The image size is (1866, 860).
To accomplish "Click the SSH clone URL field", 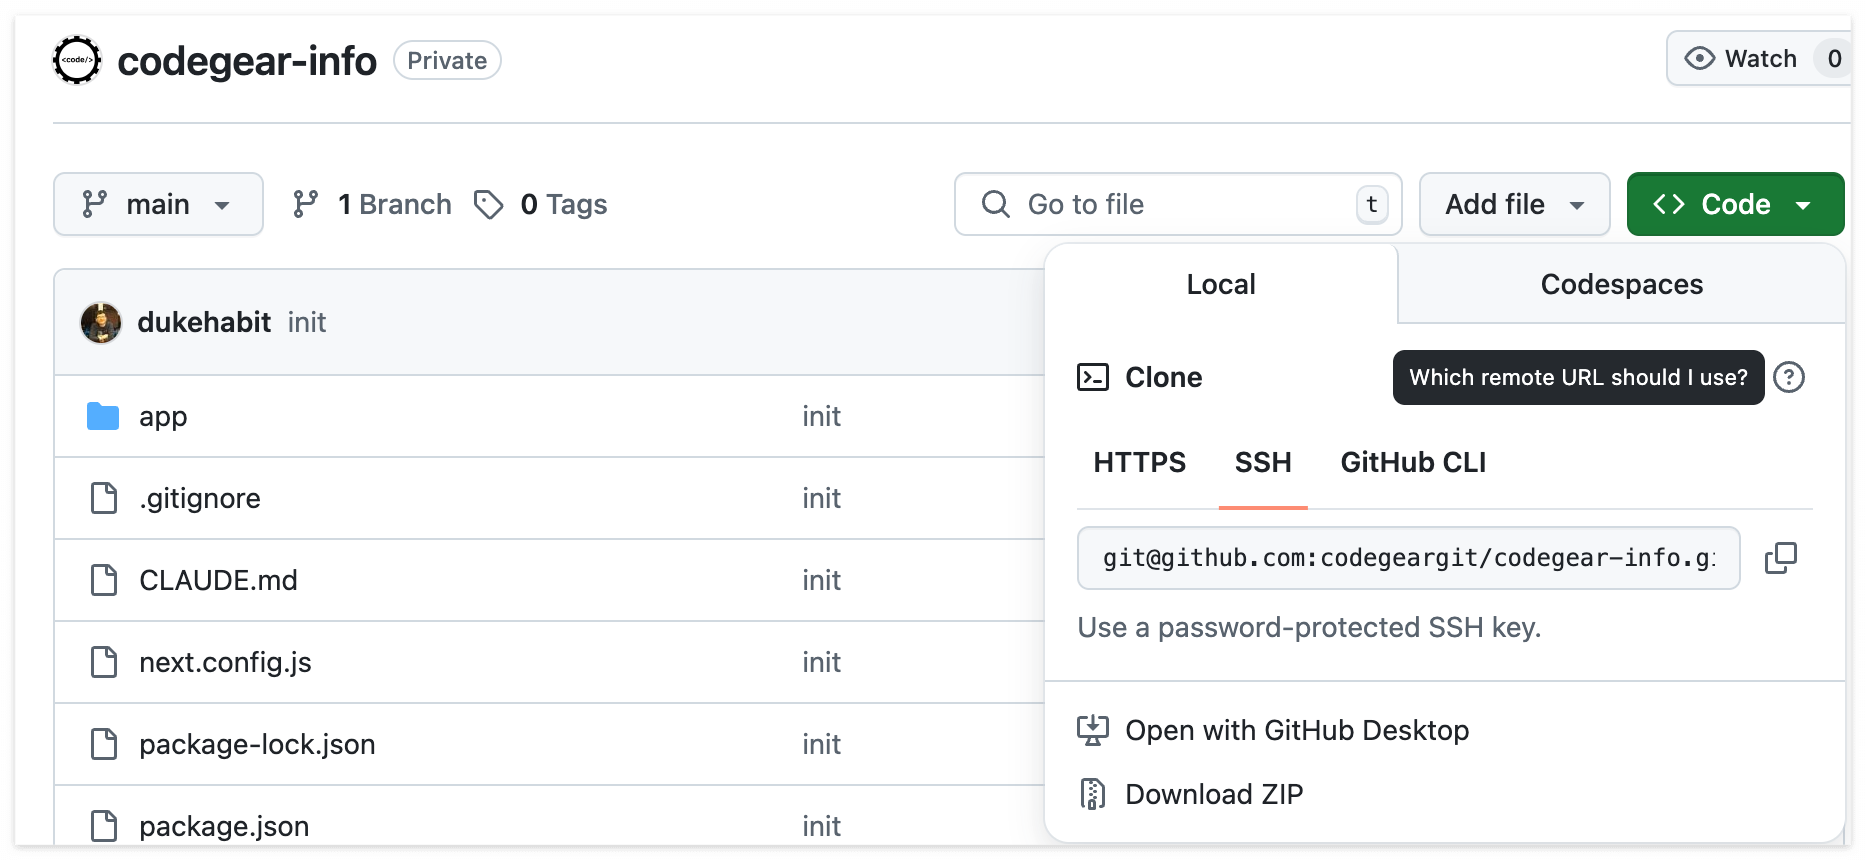I will coord(1409,558).
